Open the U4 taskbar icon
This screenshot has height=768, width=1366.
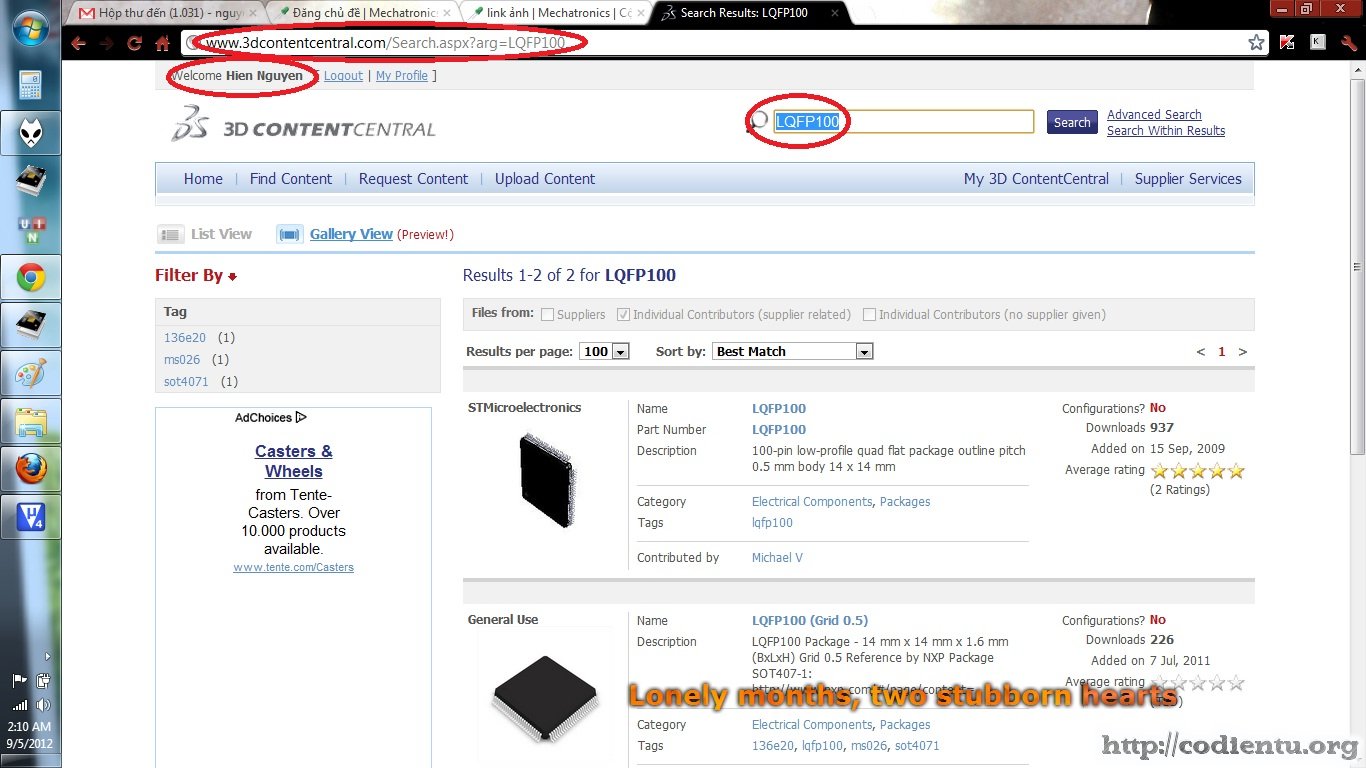30,517
